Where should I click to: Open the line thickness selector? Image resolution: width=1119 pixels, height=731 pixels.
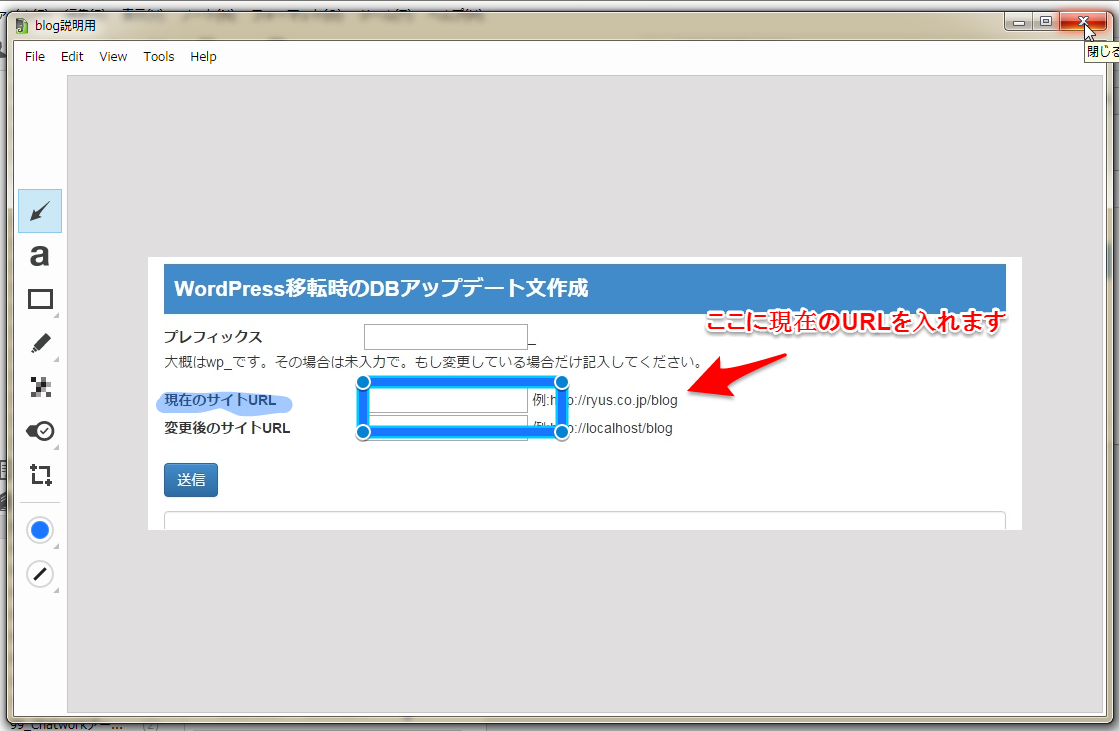pyautogui.click(x=40, y=574)
